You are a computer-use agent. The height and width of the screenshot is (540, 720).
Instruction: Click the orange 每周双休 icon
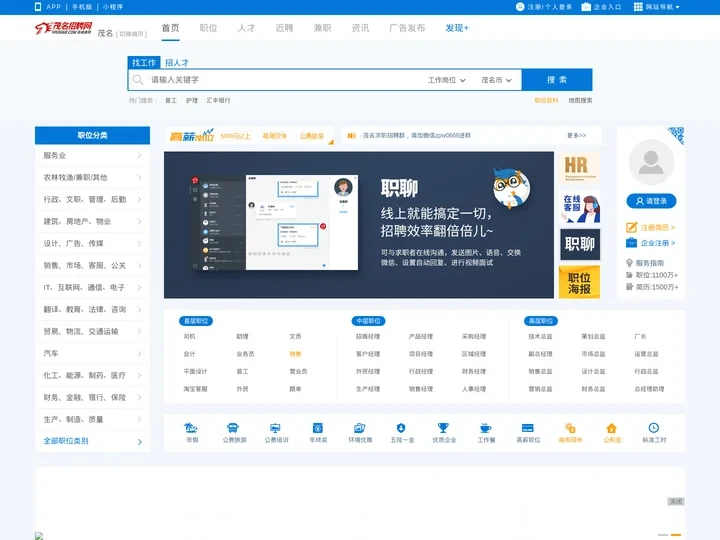pyautogui.click(x=570, y=428)
